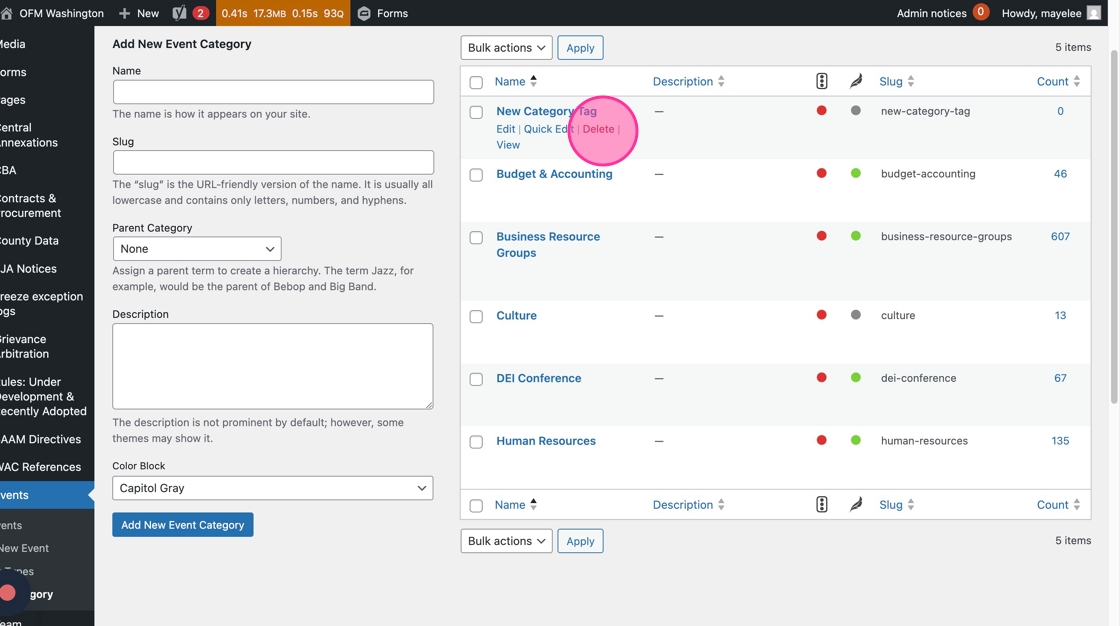Tick the Budget & Accounting checkbox
Viewport: 1120px width, 626px height.
tap(476, 175)
